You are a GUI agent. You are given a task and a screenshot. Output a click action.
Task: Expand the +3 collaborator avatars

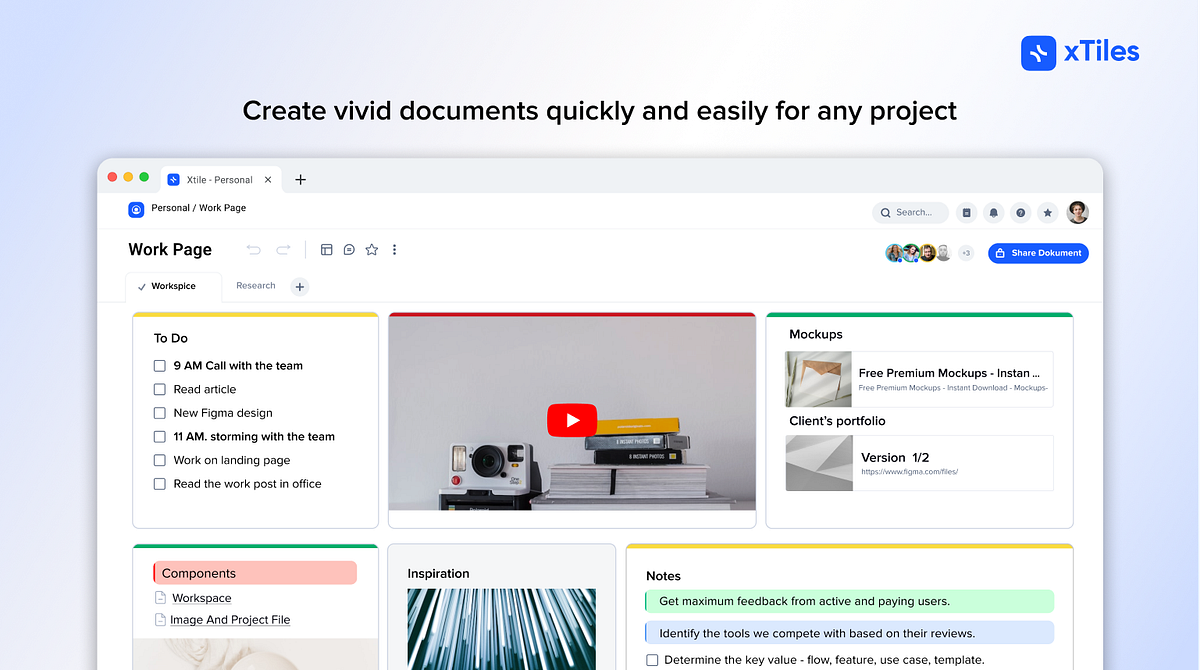click(966, 253)
